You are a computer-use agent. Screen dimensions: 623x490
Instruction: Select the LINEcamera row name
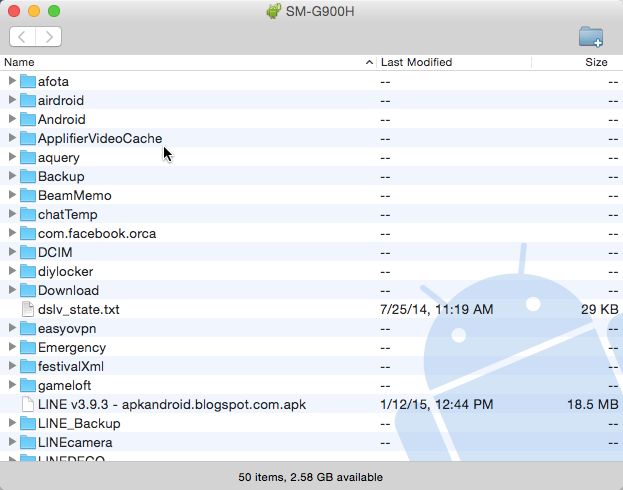[75, 443]
